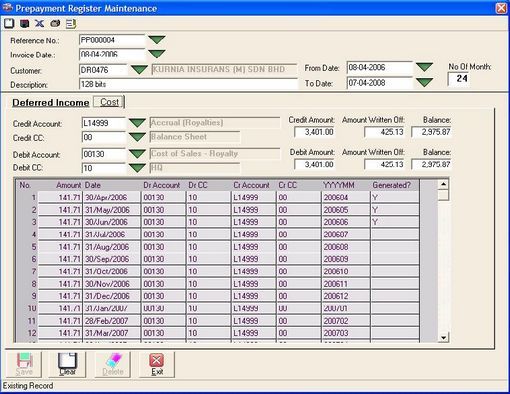Close the Prepayment Register Maintenance window
The height and width of the screenshot is (394, 510).
tap(501, 8)
